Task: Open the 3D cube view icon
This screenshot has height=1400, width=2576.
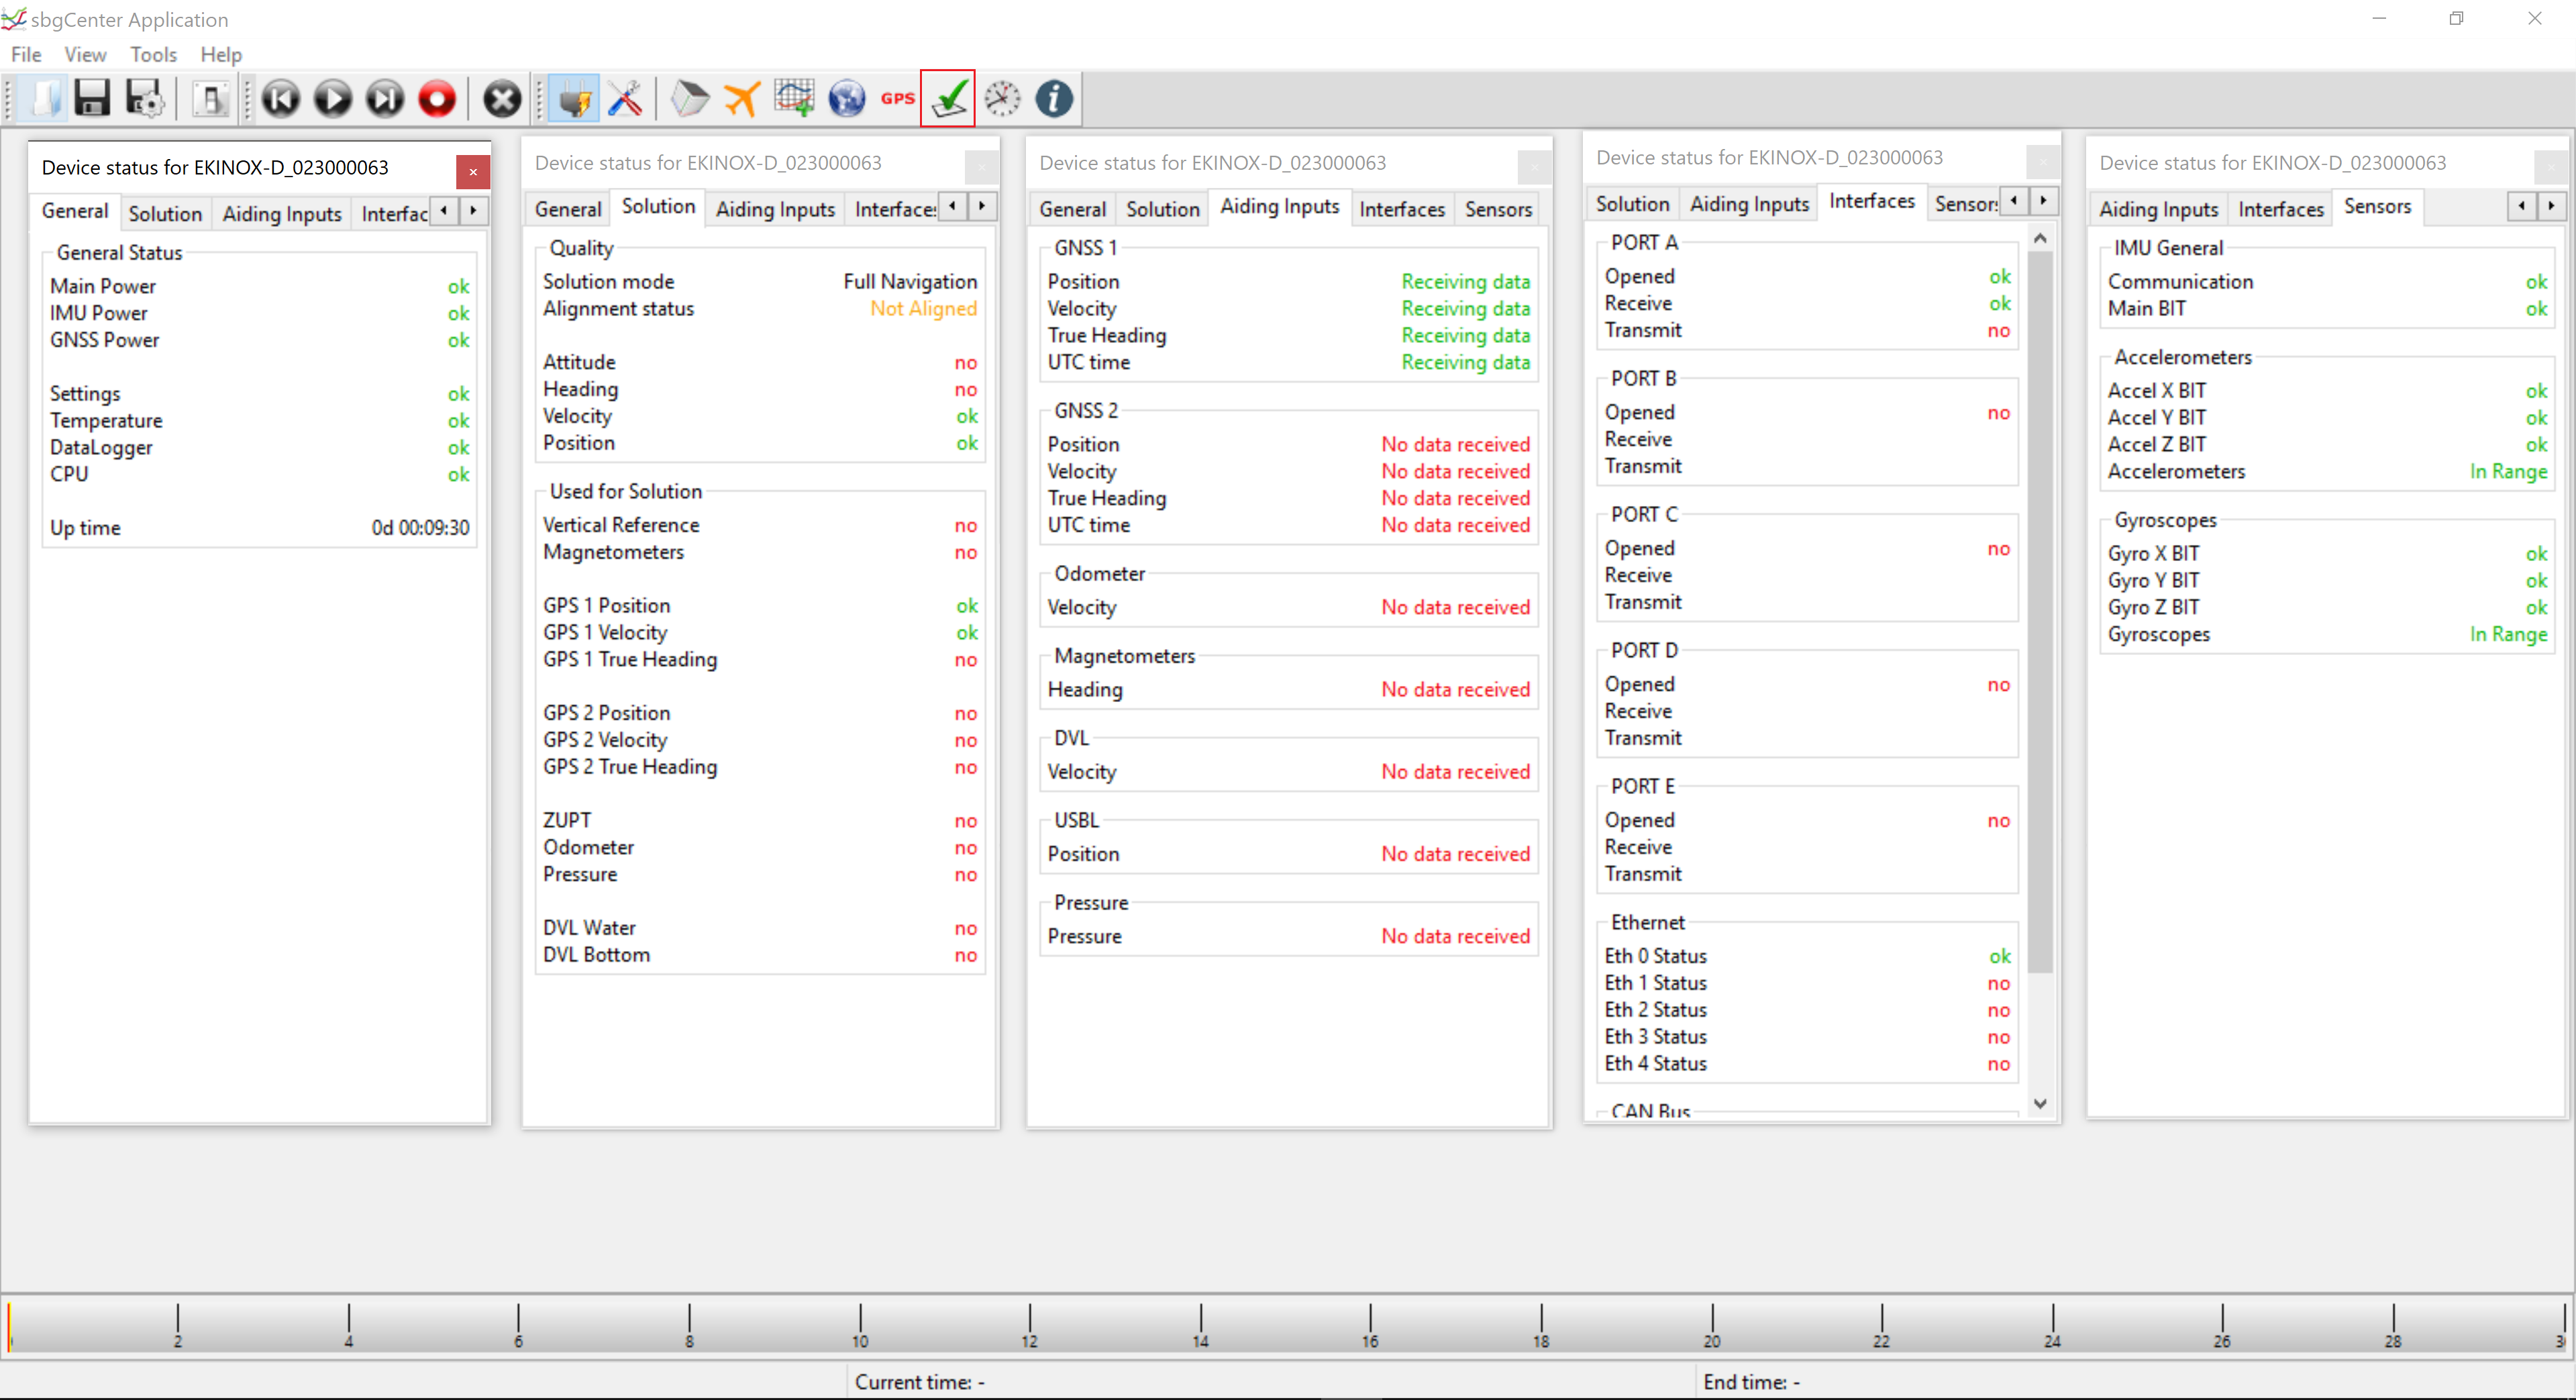Action: tap(690, 98)
